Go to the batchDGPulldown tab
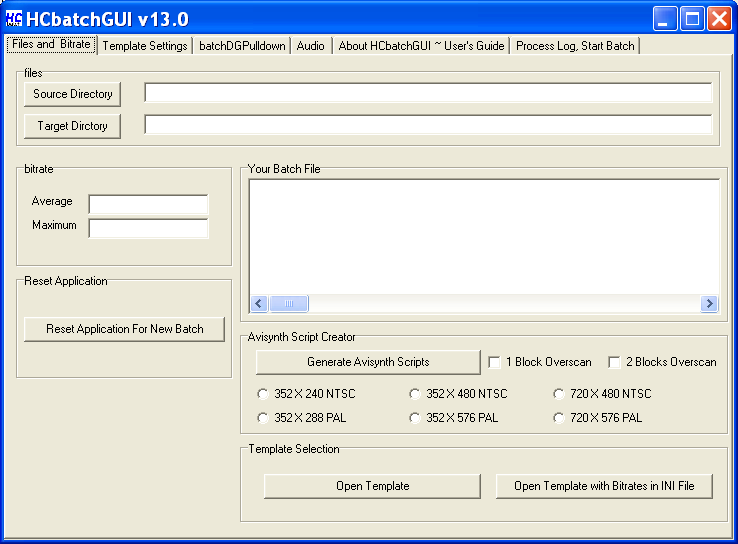This screenshot has height=544, width=738. pos(242,46)
